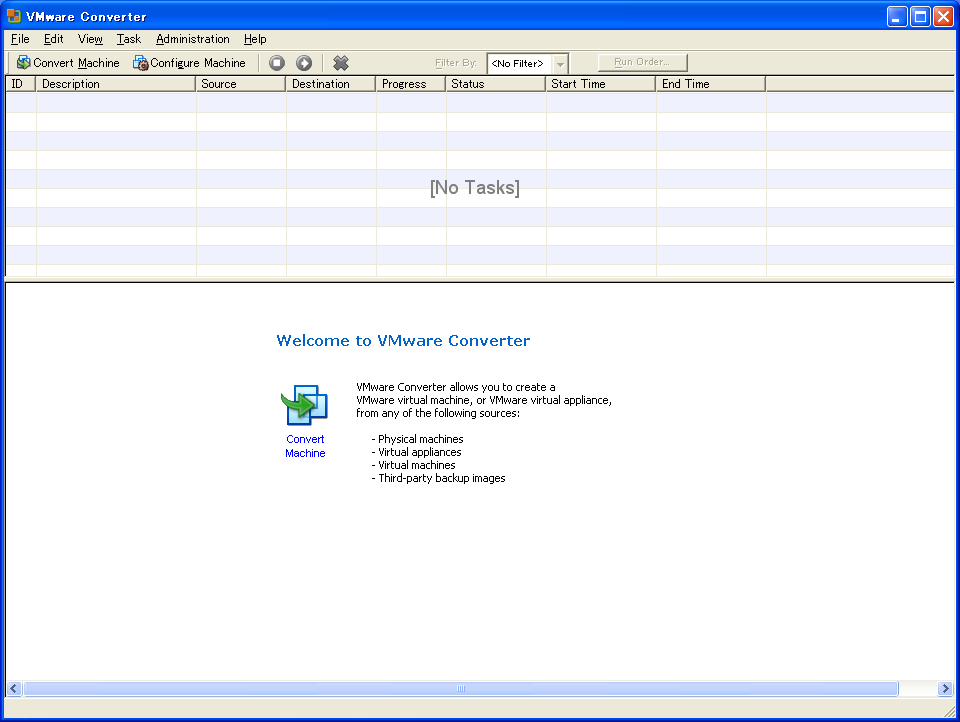Open the Administration menu
Image resolution: width=960 pixels, height=722 pixels.
point(193,39)
